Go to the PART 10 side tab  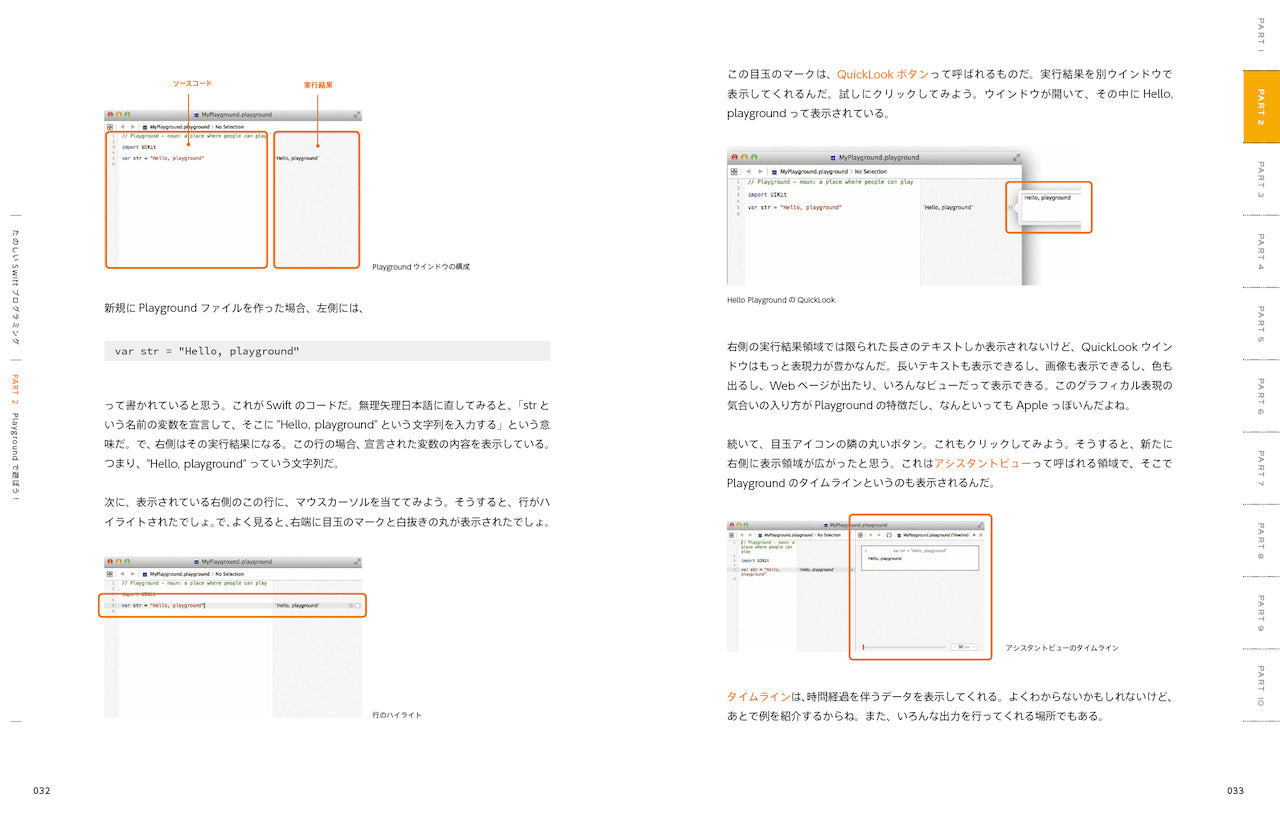[x=1261, y=686]
